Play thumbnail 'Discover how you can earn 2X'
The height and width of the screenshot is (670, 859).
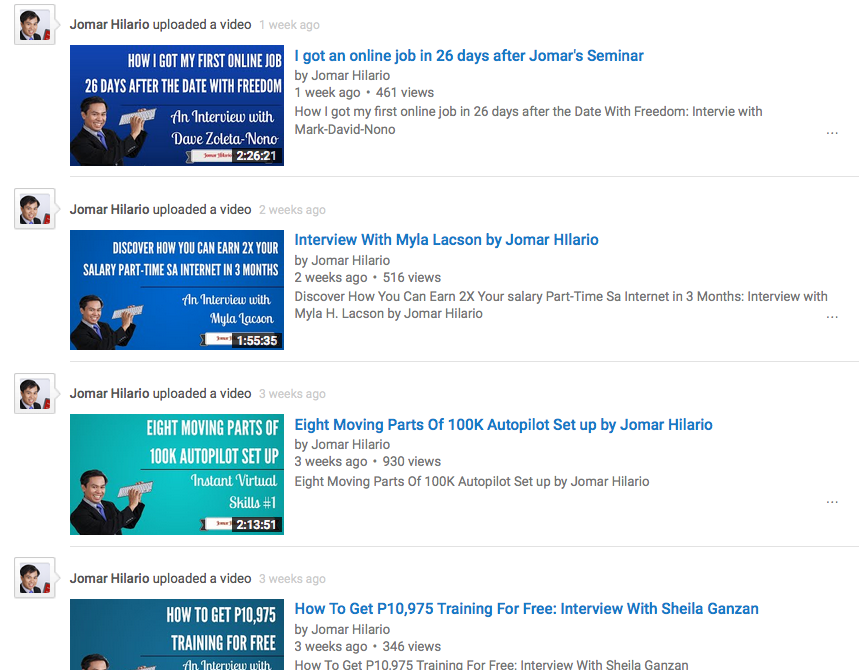(x=177, y=290)
